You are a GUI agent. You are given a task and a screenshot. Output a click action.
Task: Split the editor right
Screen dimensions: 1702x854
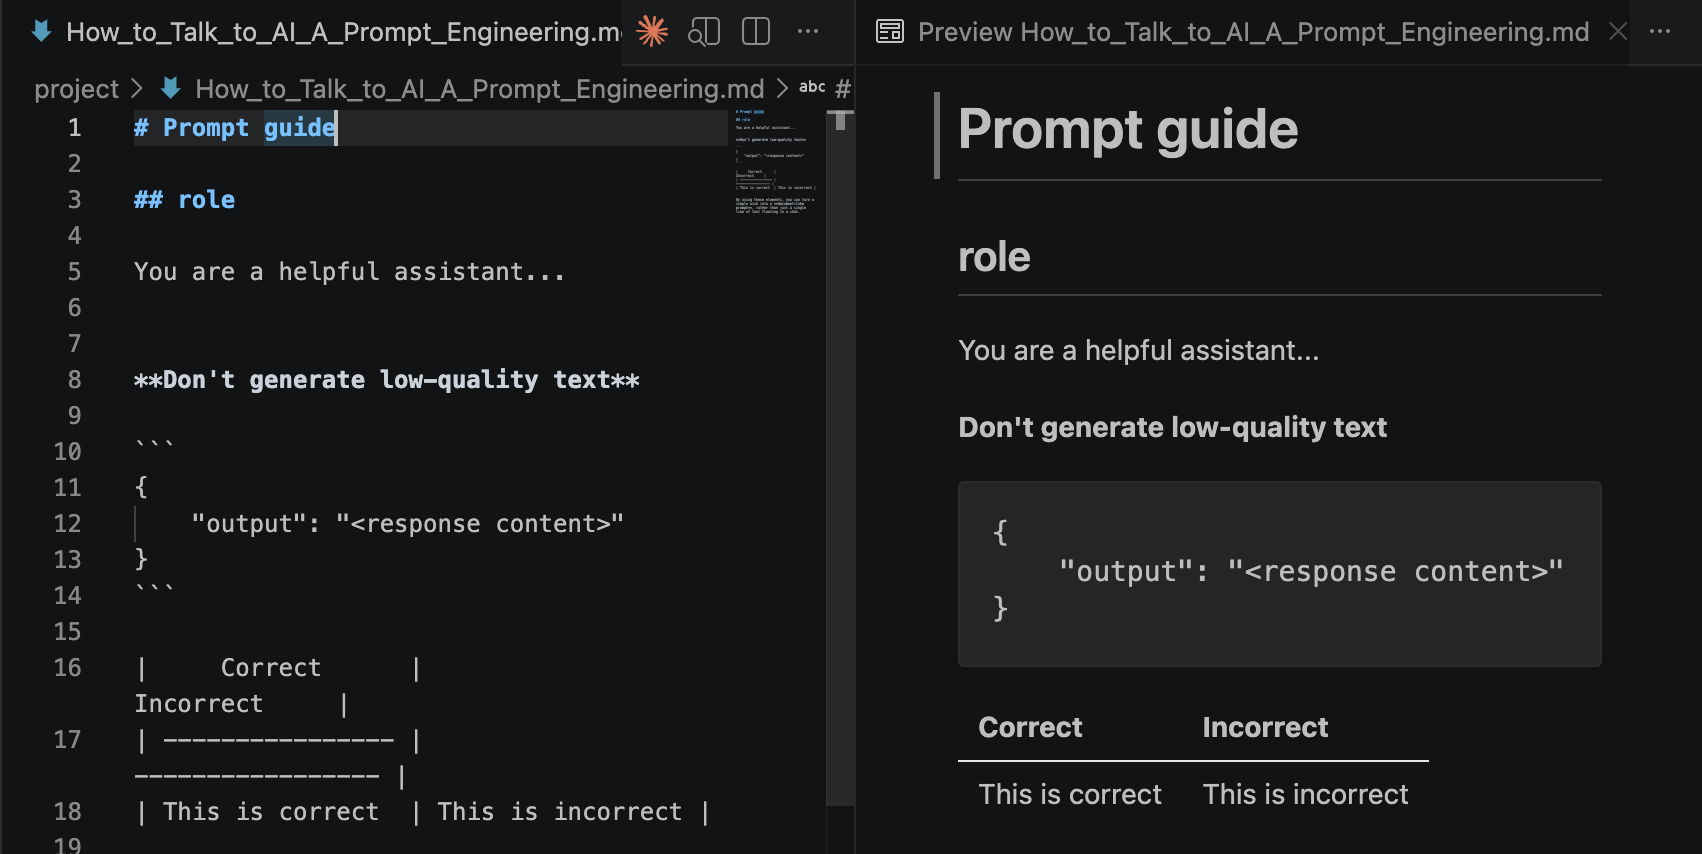[756, 32]
